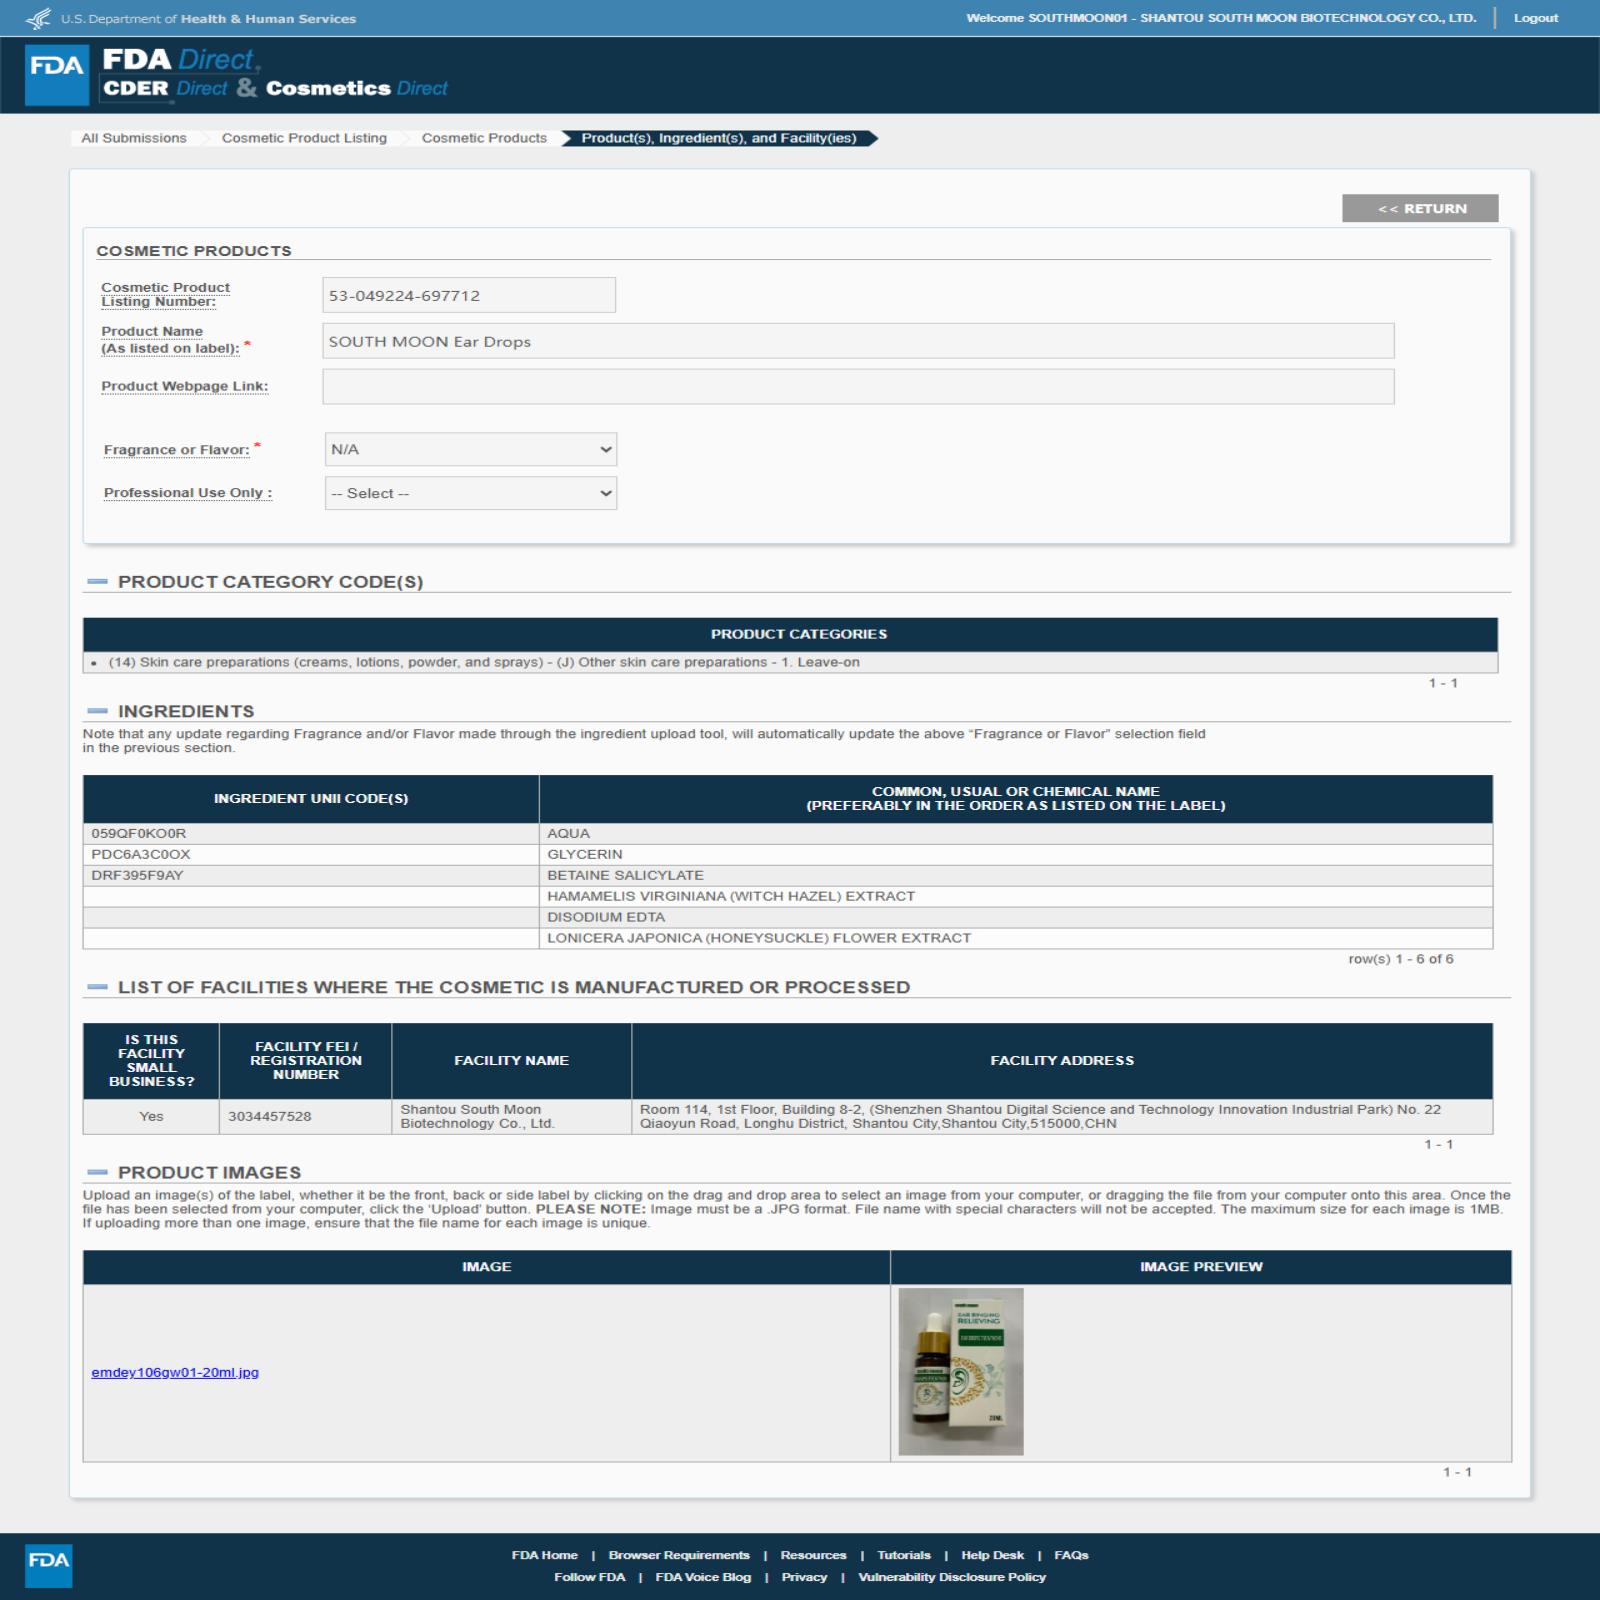Viewport: 1600px width, 1600px height.
Task: Open FDA Voice Blog footer link
Action: (x=703, y=1577)
